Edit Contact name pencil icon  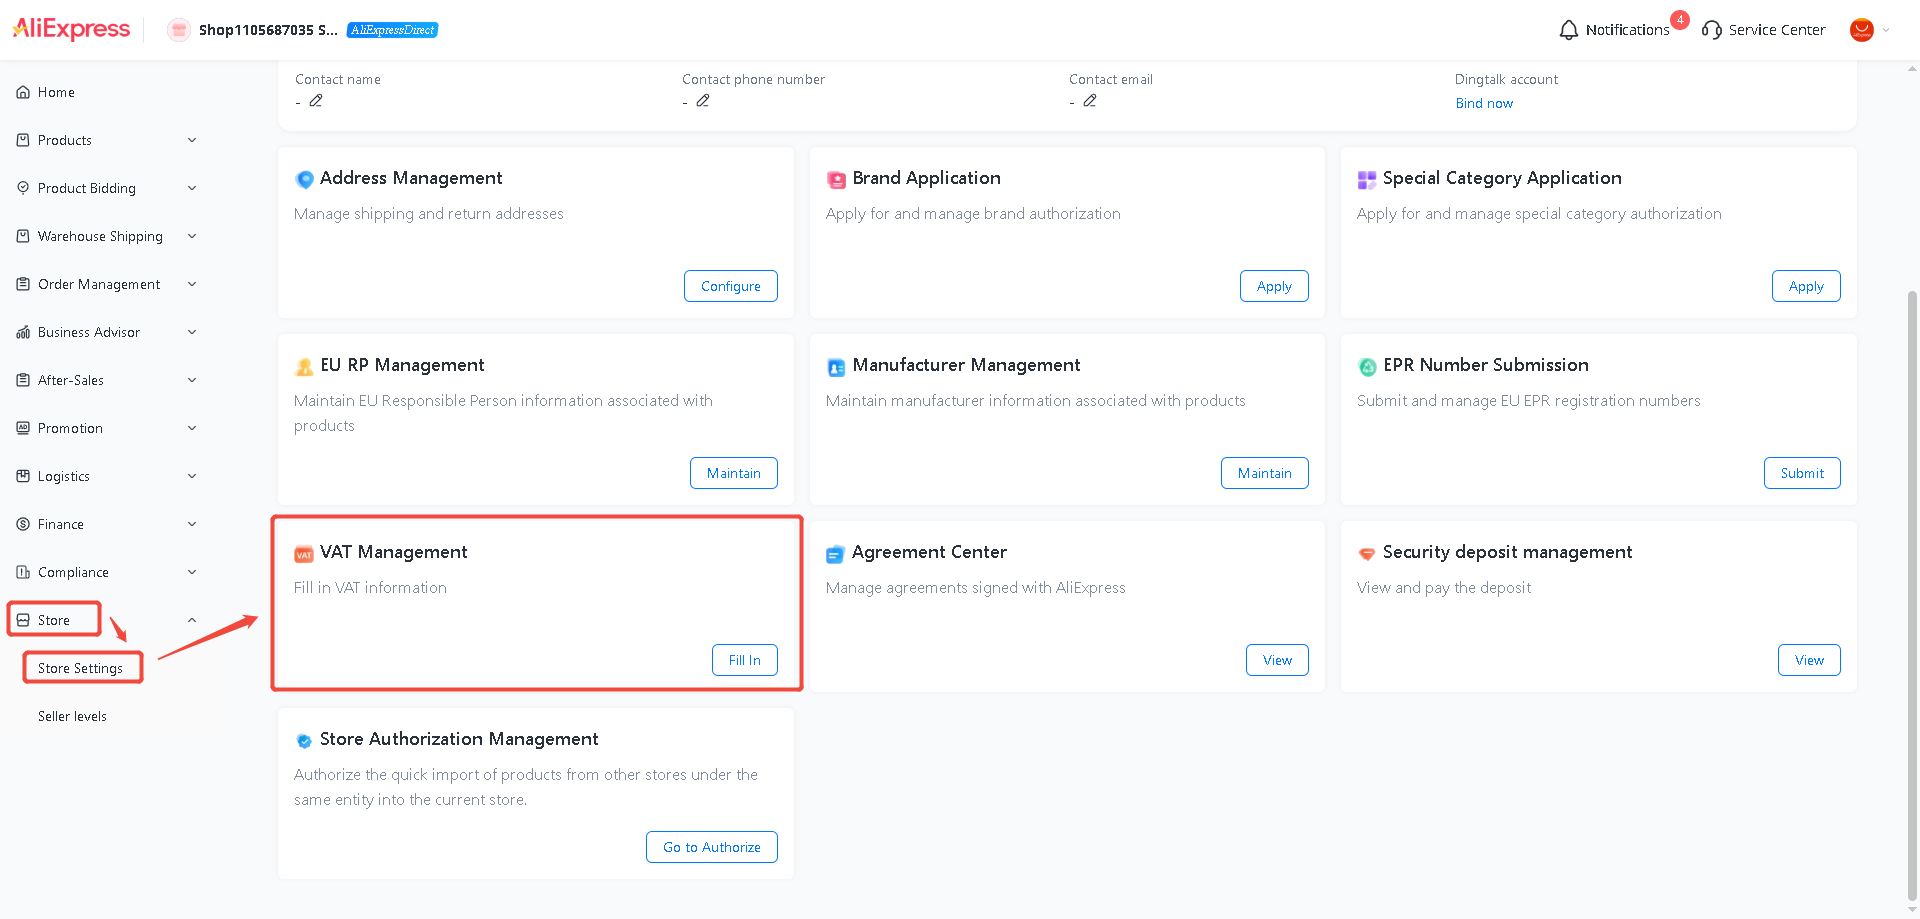click(316, 101)
